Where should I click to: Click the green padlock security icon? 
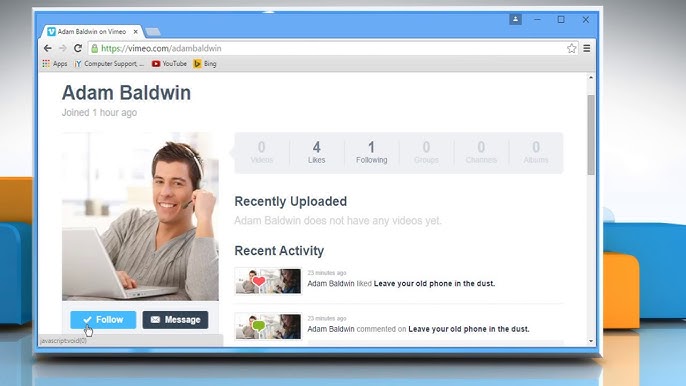pyautogui.click(x=94, y=48)
